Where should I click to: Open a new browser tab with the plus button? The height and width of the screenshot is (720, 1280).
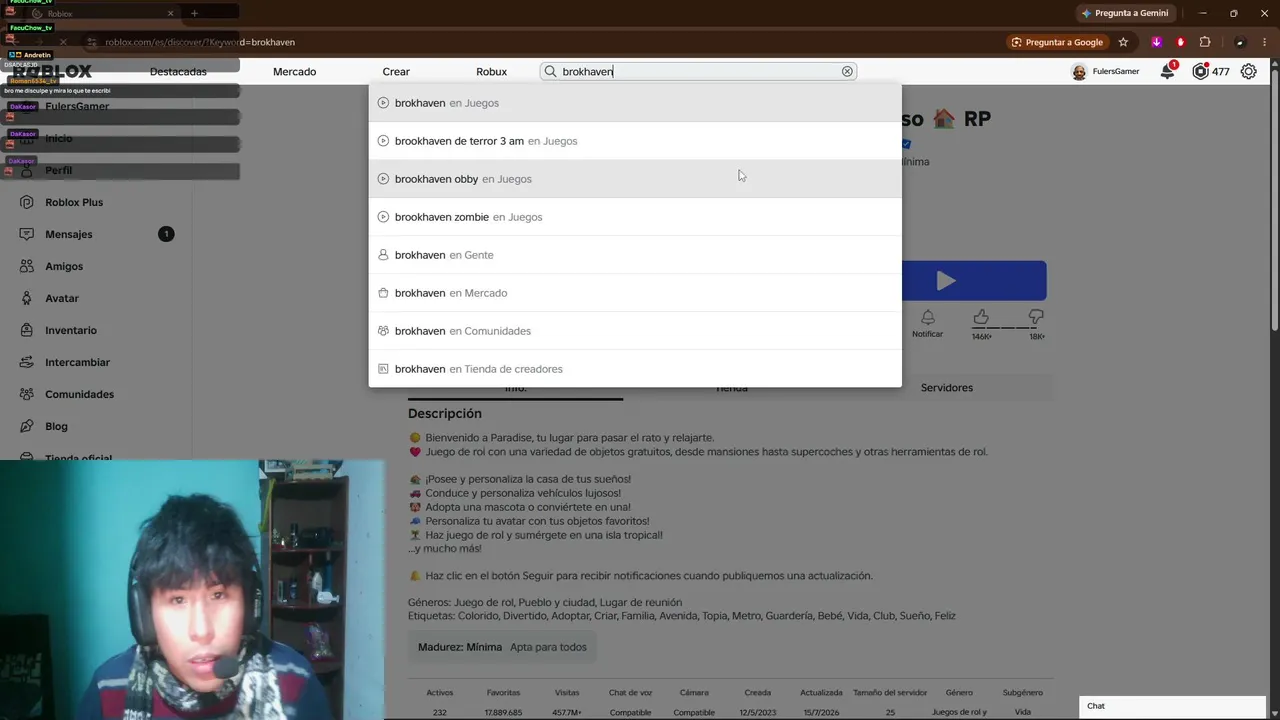tap(194, 13)
